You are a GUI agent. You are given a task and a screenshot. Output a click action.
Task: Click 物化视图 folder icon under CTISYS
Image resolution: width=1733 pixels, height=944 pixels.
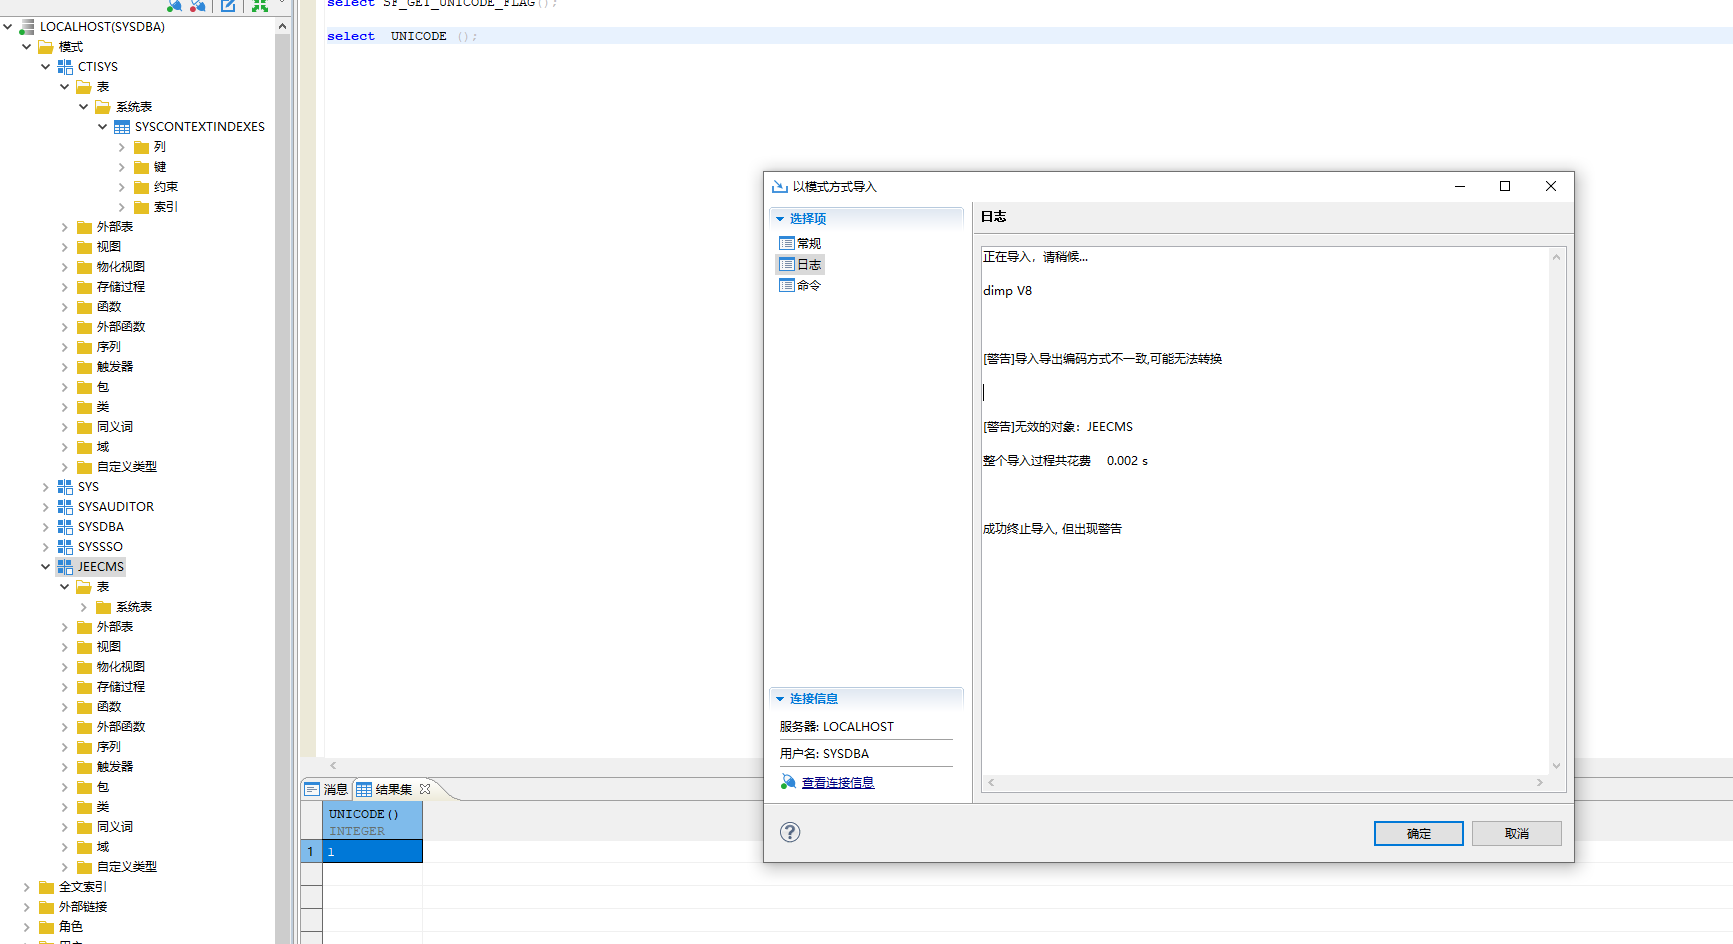pyautogui.click(x=84, y=267)
